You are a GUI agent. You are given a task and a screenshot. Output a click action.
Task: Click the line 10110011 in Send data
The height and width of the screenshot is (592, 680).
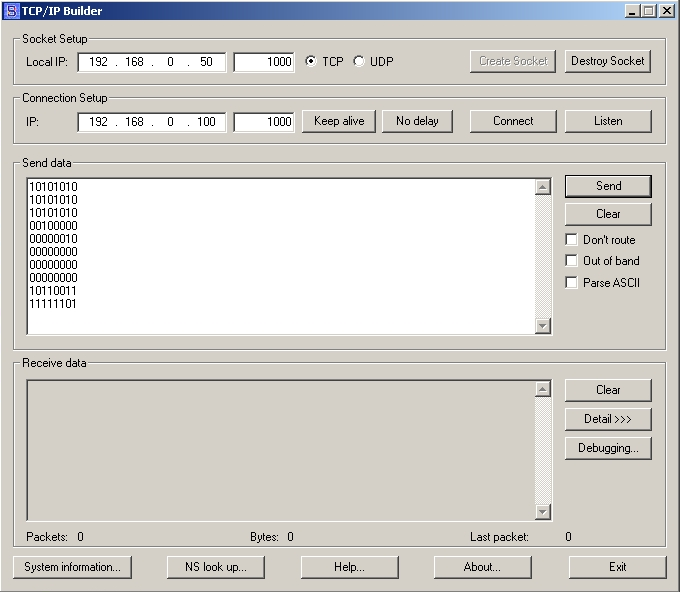53,291
